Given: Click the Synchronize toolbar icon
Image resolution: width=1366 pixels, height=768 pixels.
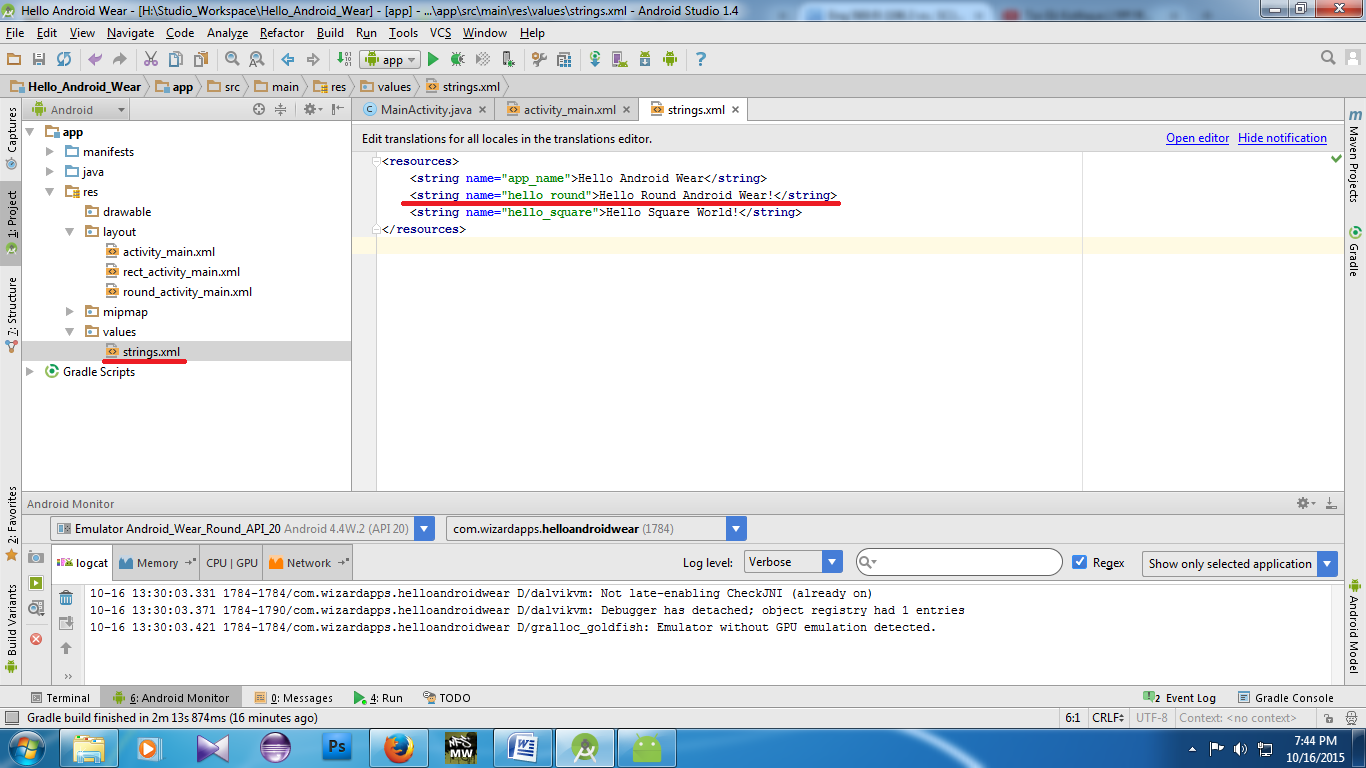Looking at the screenshot, I should (x=64, y=59).
